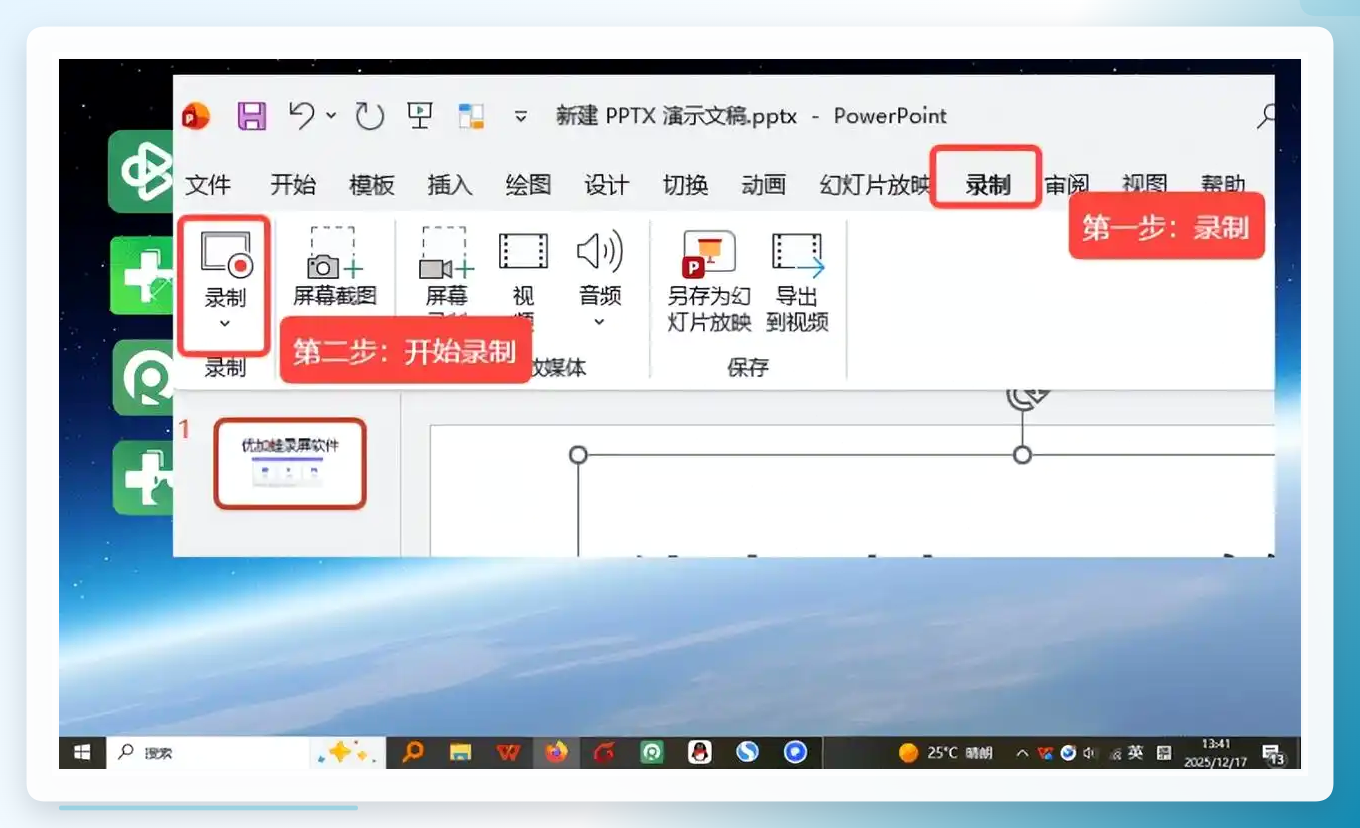Open the 25°C weather widget on the taskbar
This screenshot has height=828, width=1360.
(x=945, y=753)
